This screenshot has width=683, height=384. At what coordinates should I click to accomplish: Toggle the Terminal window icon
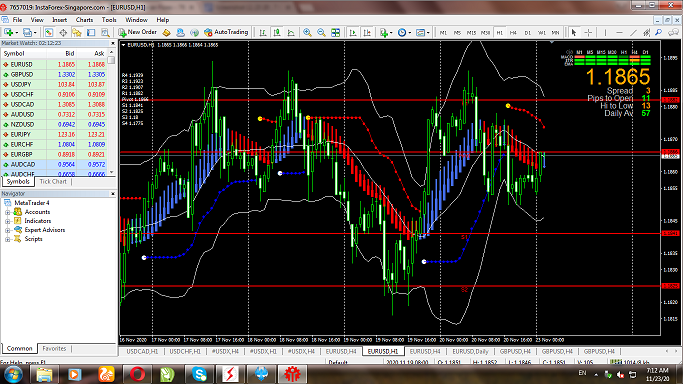[x=91, y=33]
